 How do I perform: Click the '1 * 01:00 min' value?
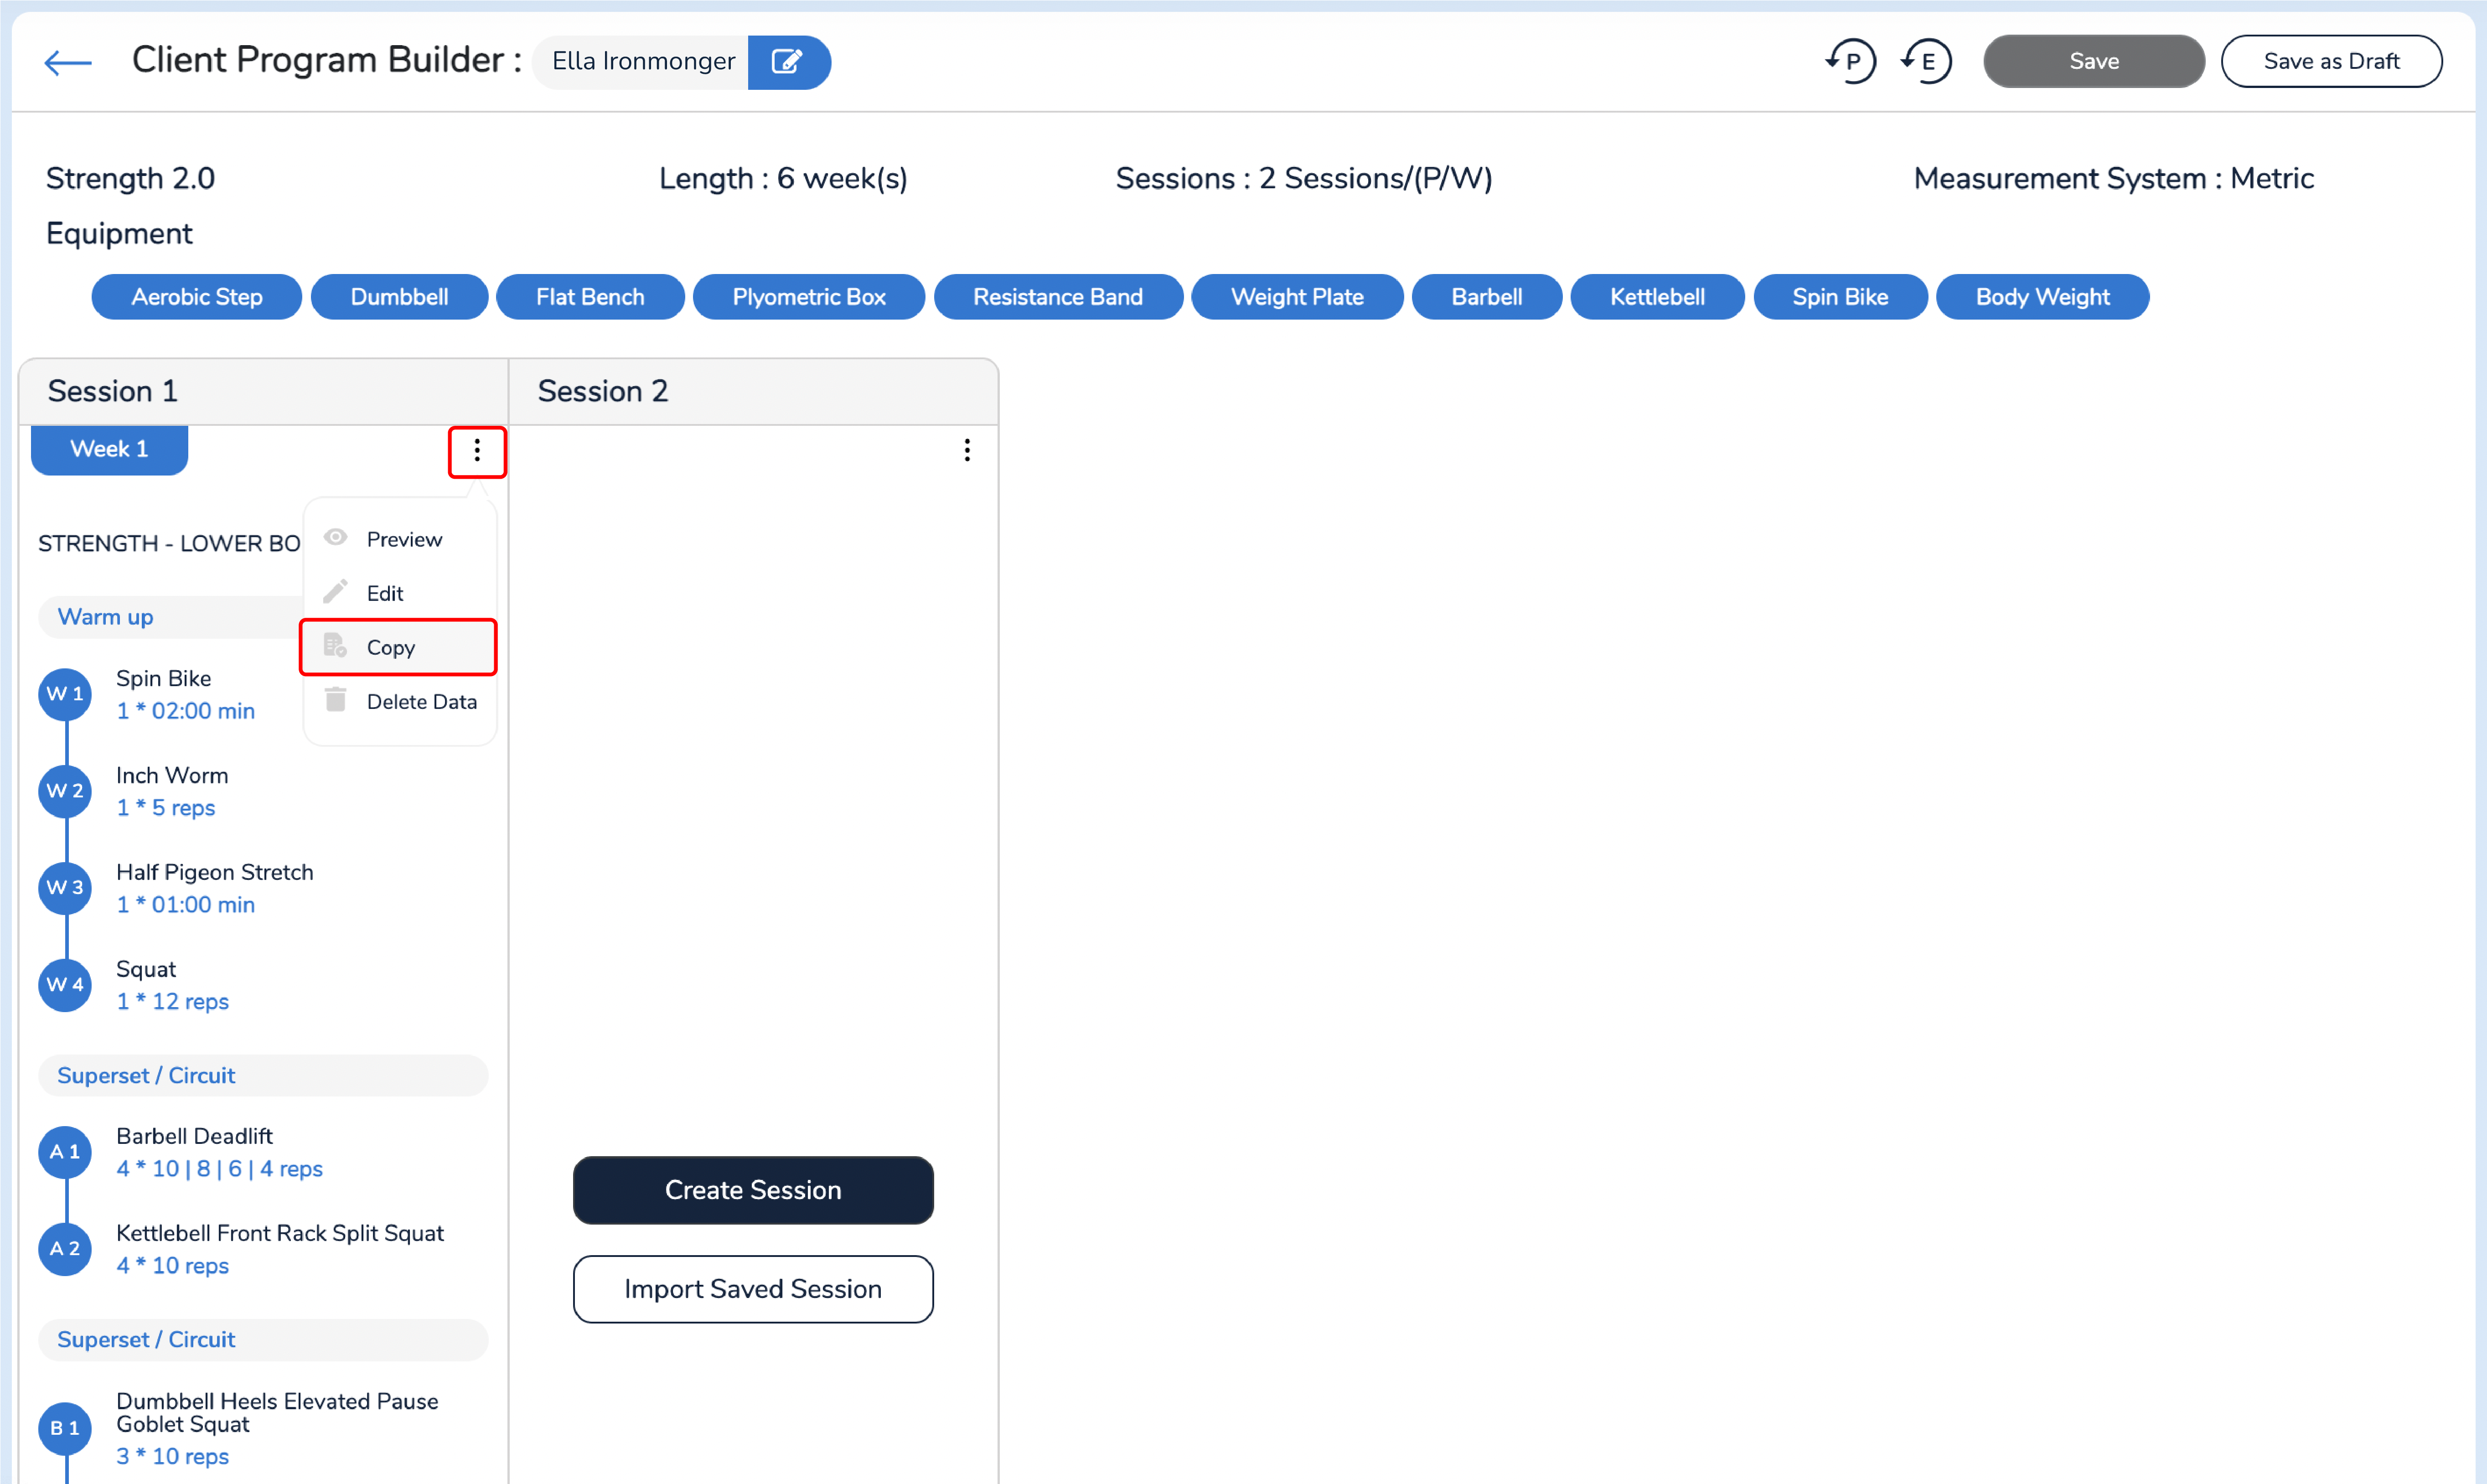[x=185, y=905]
